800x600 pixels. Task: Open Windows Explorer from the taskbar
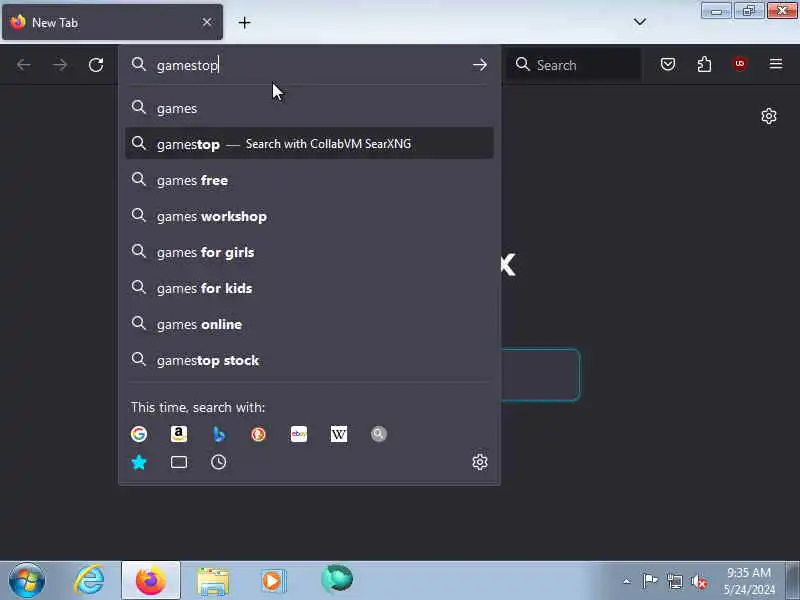click(213, 581)
